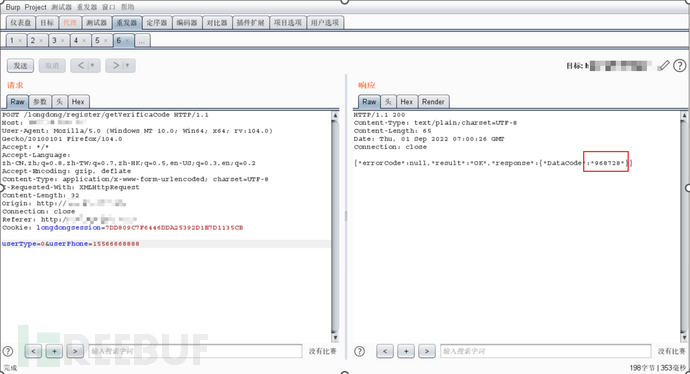Click the response search input field

[546, 351]
